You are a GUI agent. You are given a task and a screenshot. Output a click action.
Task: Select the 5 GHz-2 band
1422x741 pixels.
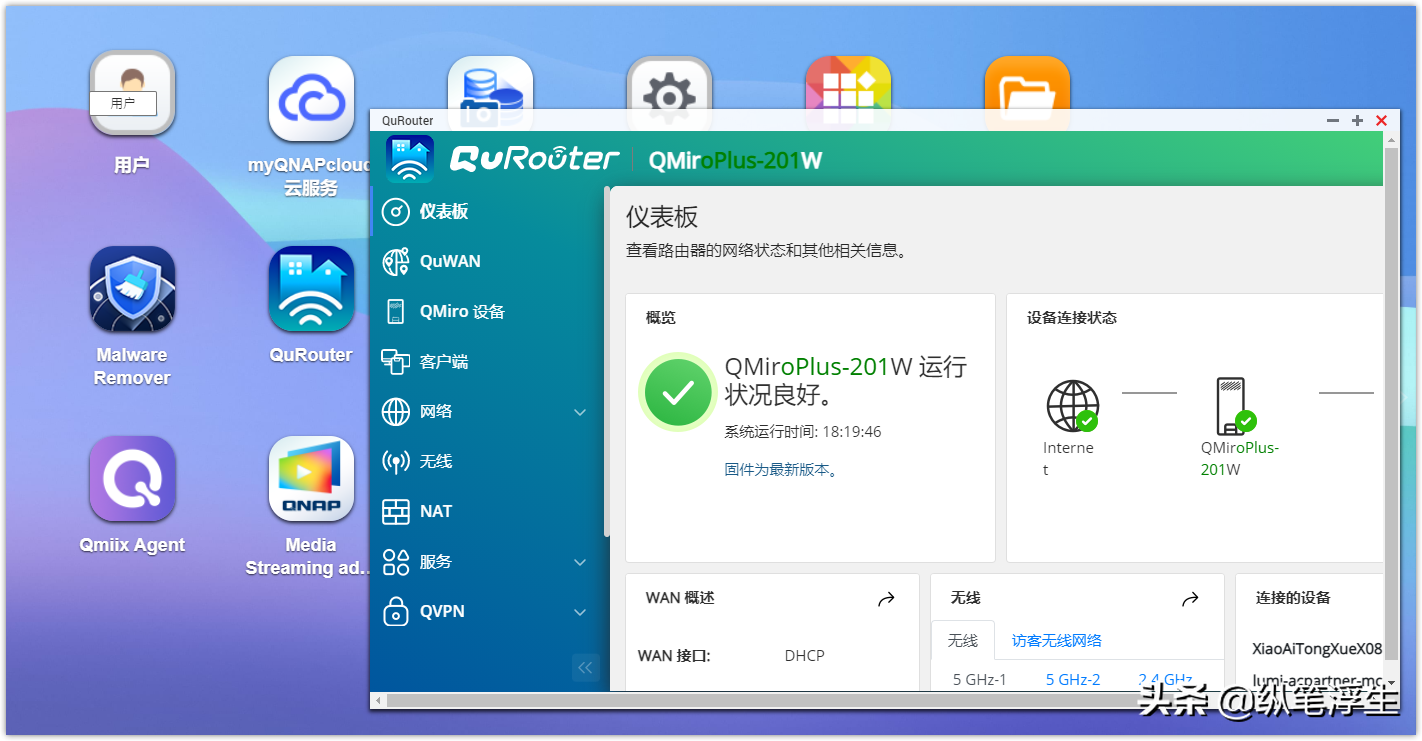click(1073, 680)
